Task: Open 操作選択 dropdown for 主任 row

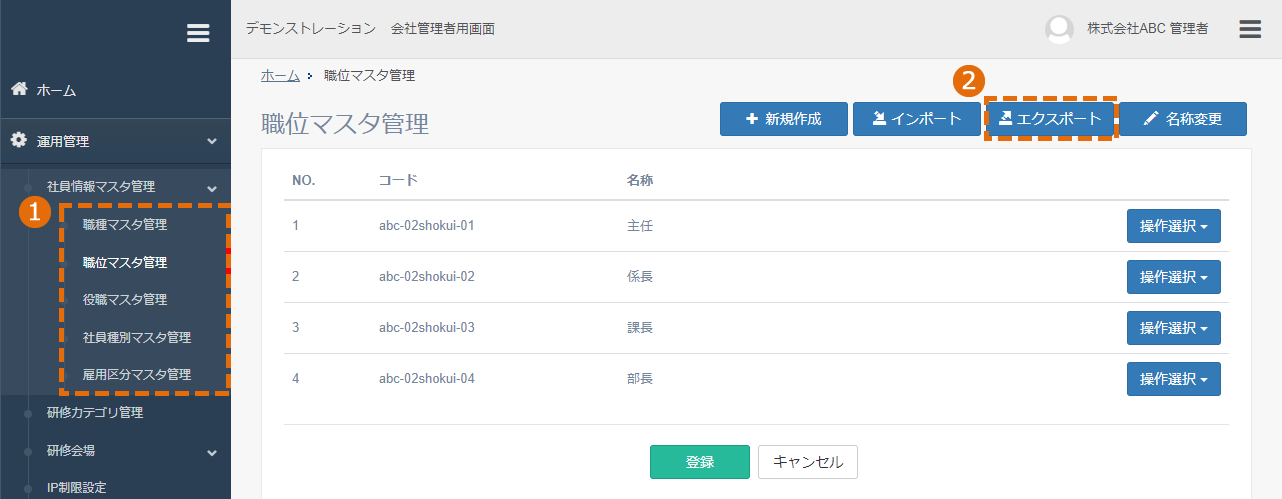Action: (x=1174, y=226)
